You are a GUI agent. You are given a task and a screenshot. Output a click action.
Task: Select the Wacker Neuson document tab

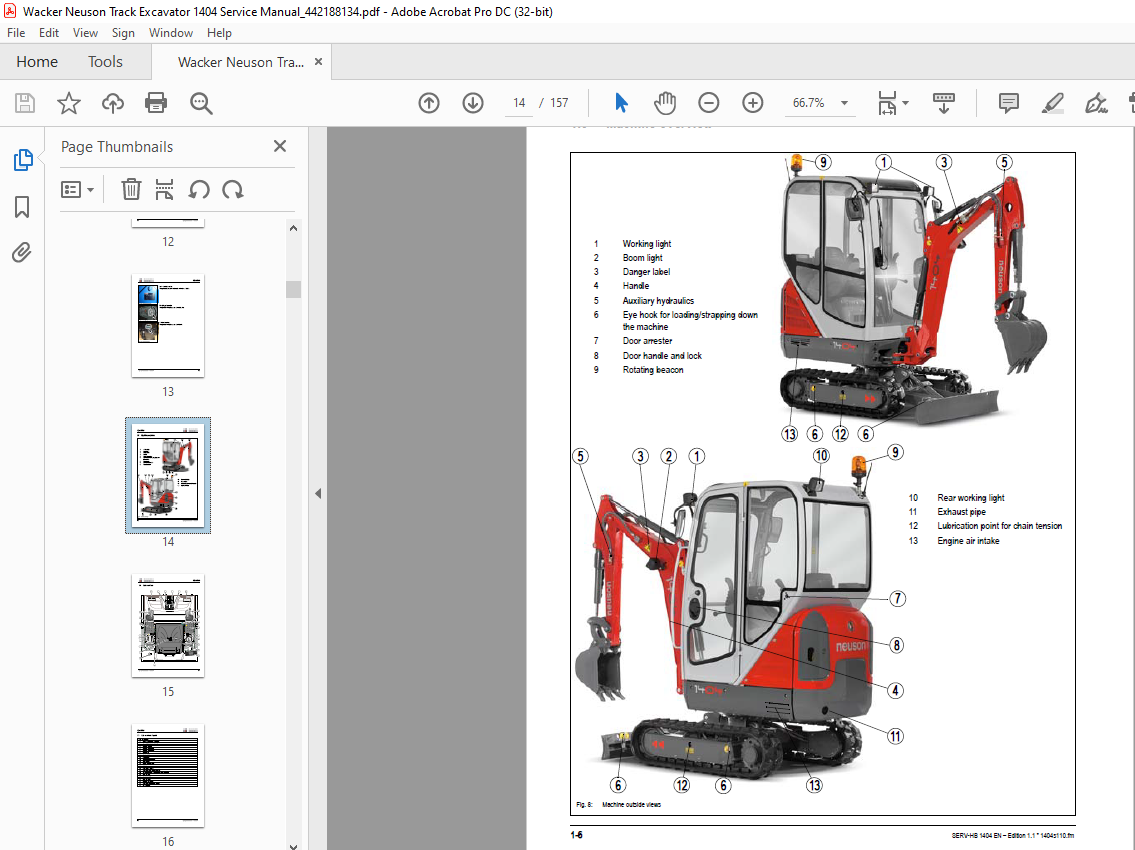pos(240,62)
